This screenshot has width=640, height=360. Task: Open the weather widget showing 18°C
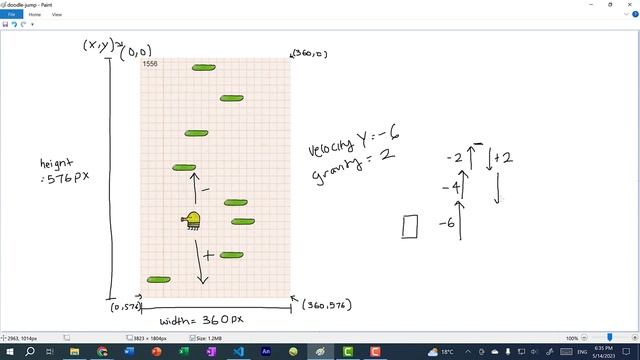click(440, 351)
